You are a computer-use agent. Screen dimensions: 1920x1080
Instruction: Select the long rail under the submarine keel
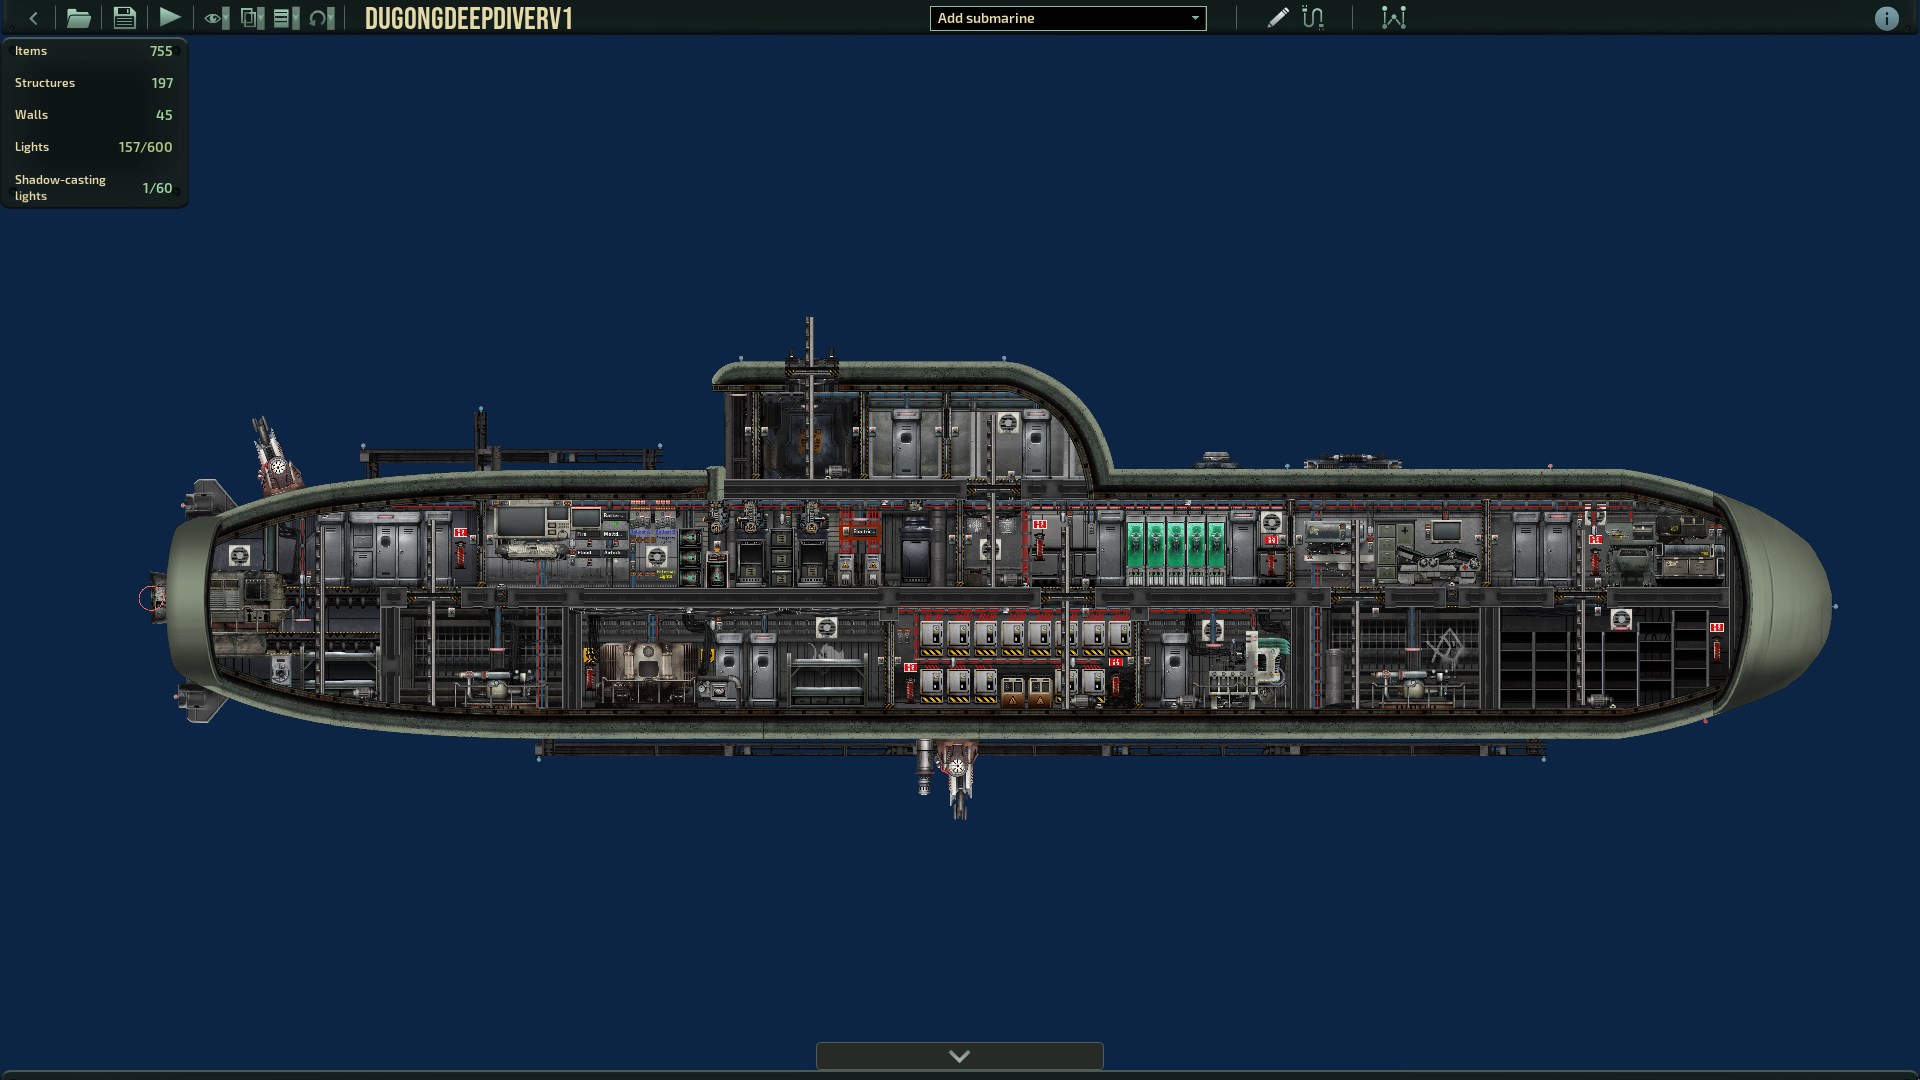tap(1040, 750)
